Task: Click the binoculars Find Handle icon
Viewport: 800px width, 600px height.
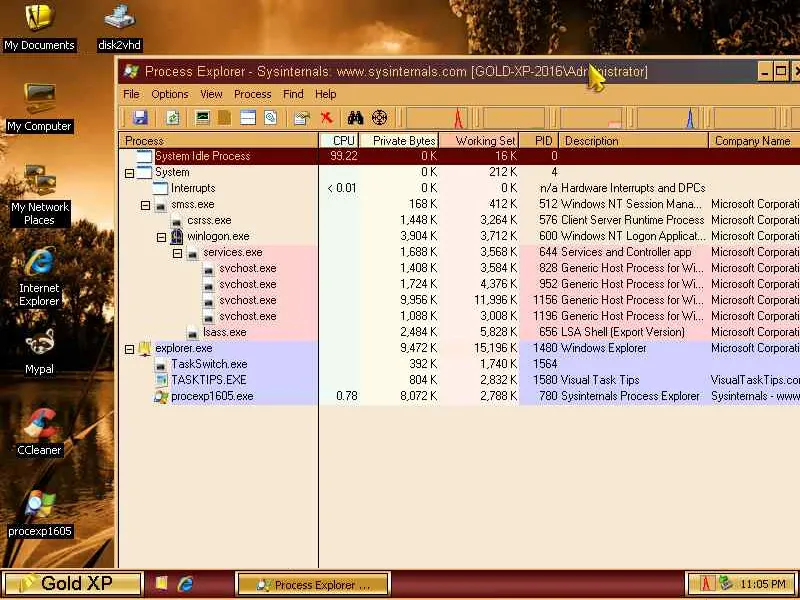Action: (356, 118)
